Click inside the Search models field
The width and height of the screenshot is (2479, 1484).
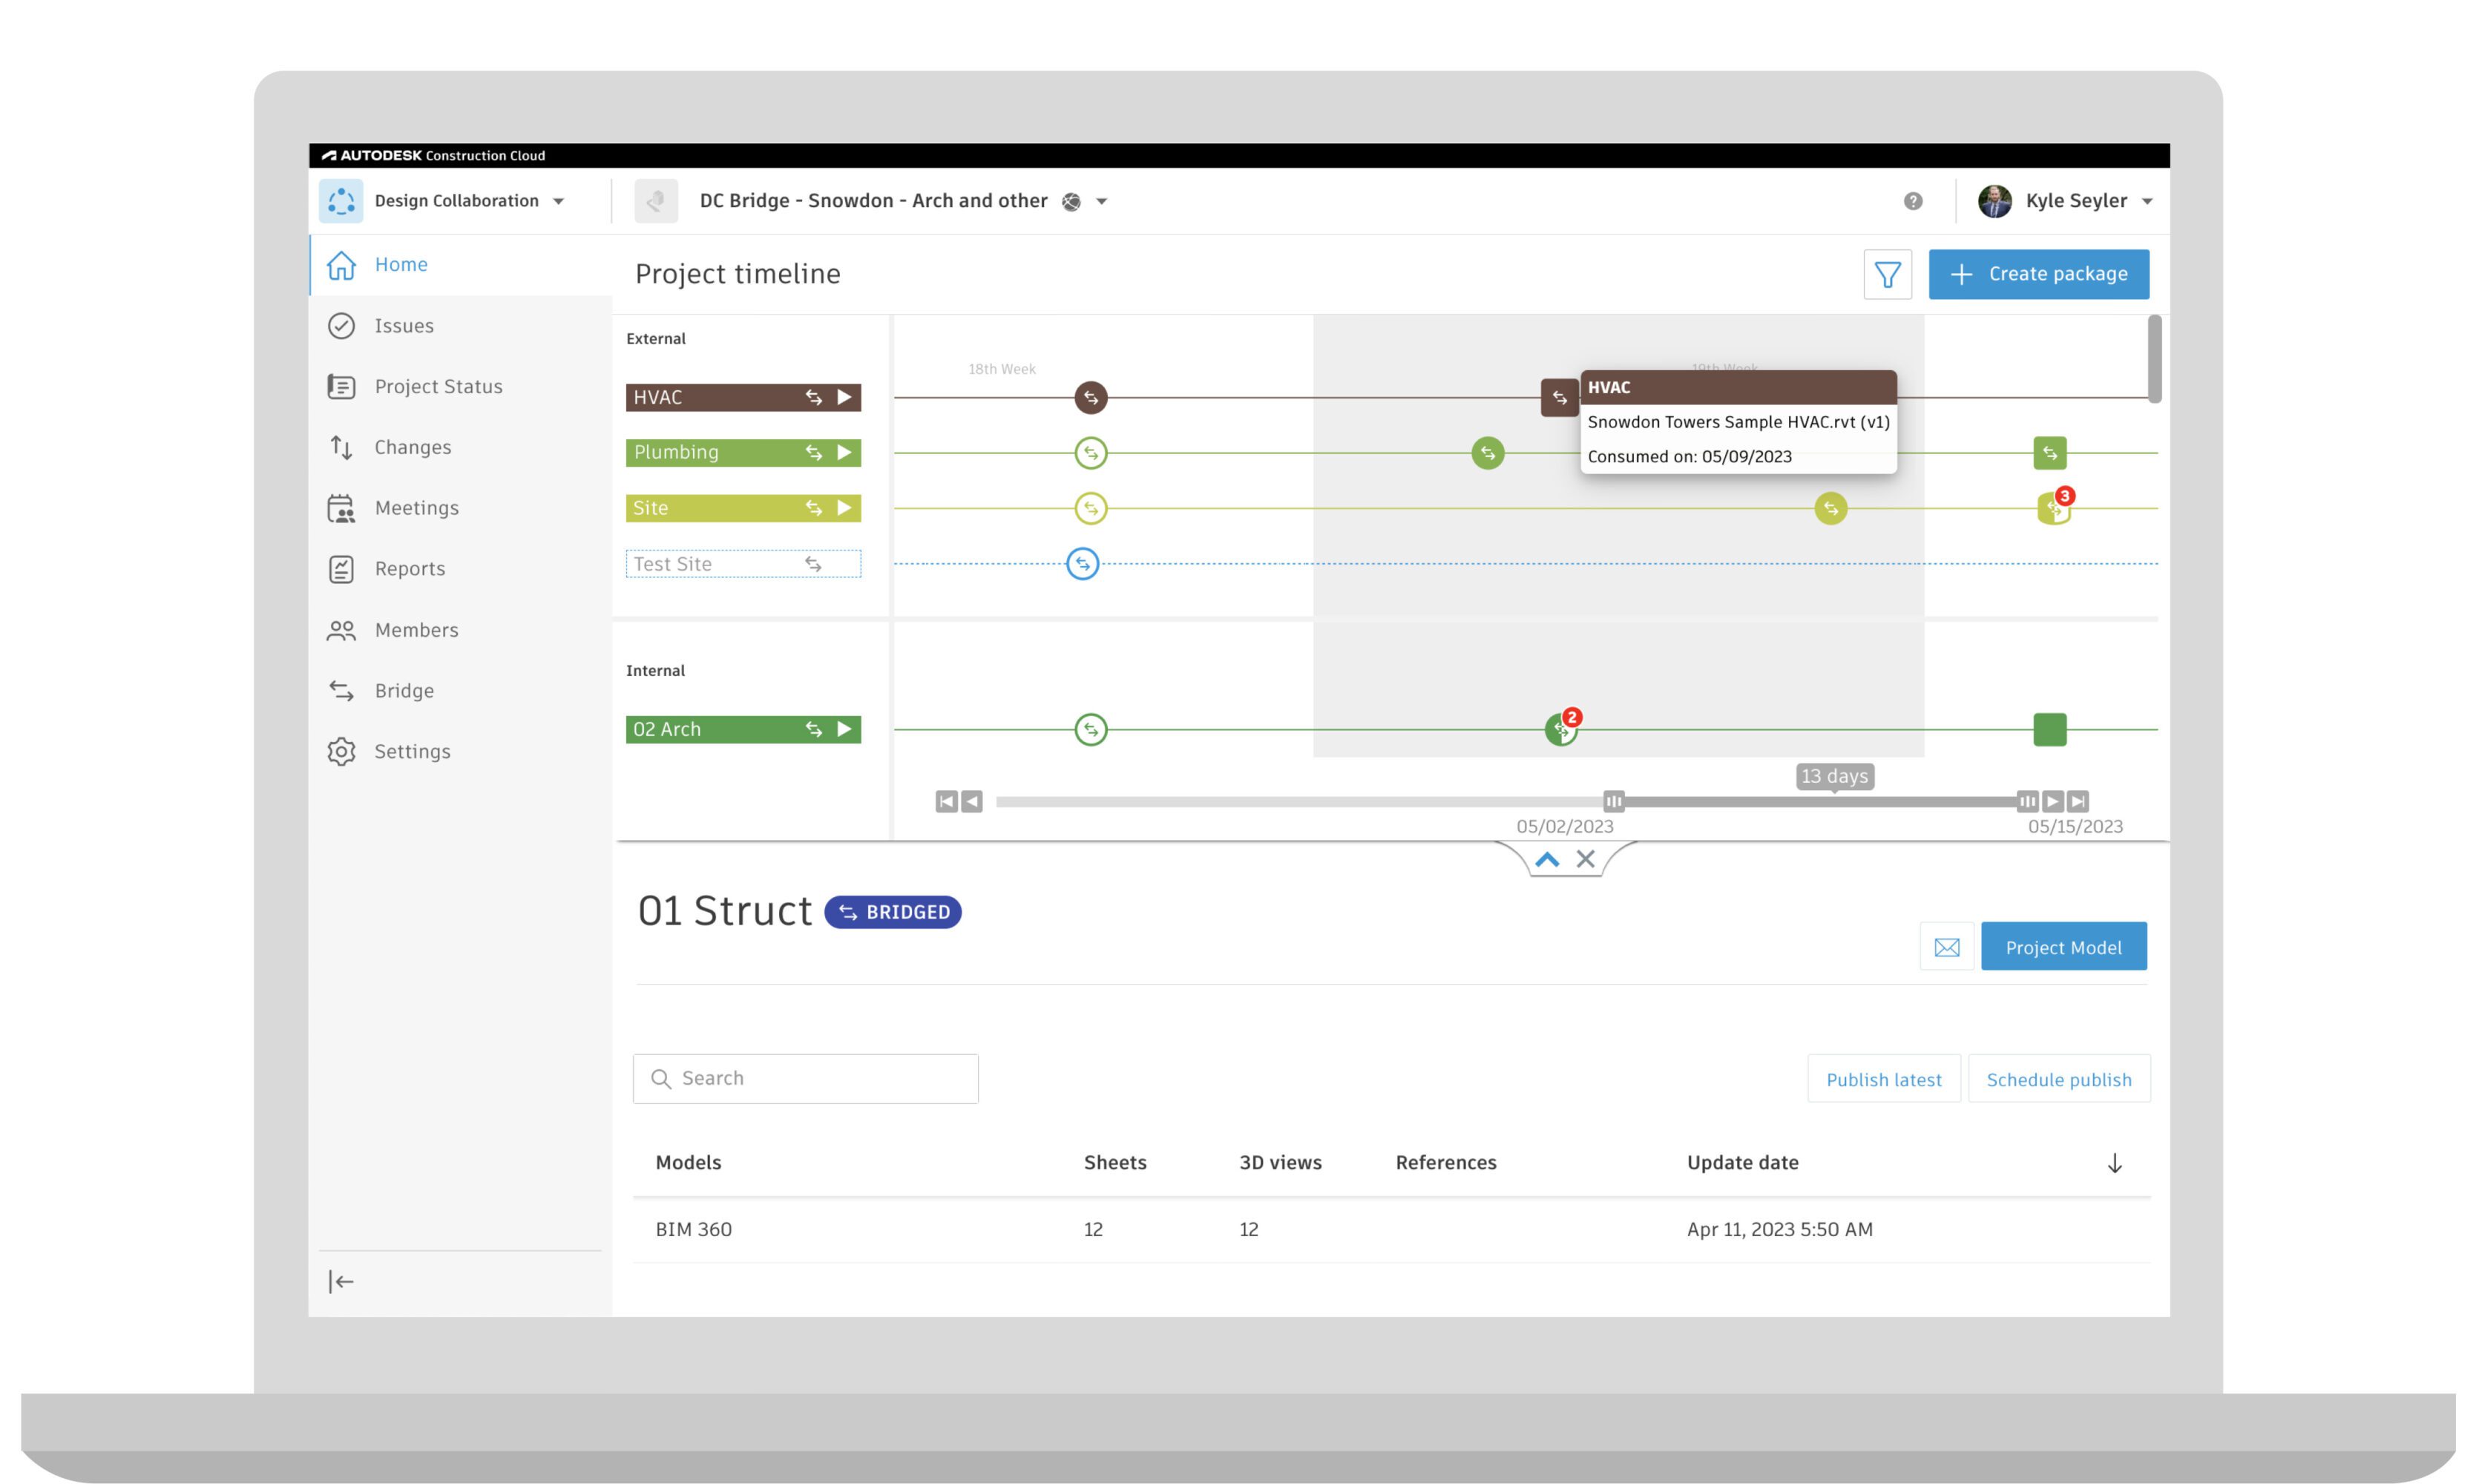click(805, 1078)
